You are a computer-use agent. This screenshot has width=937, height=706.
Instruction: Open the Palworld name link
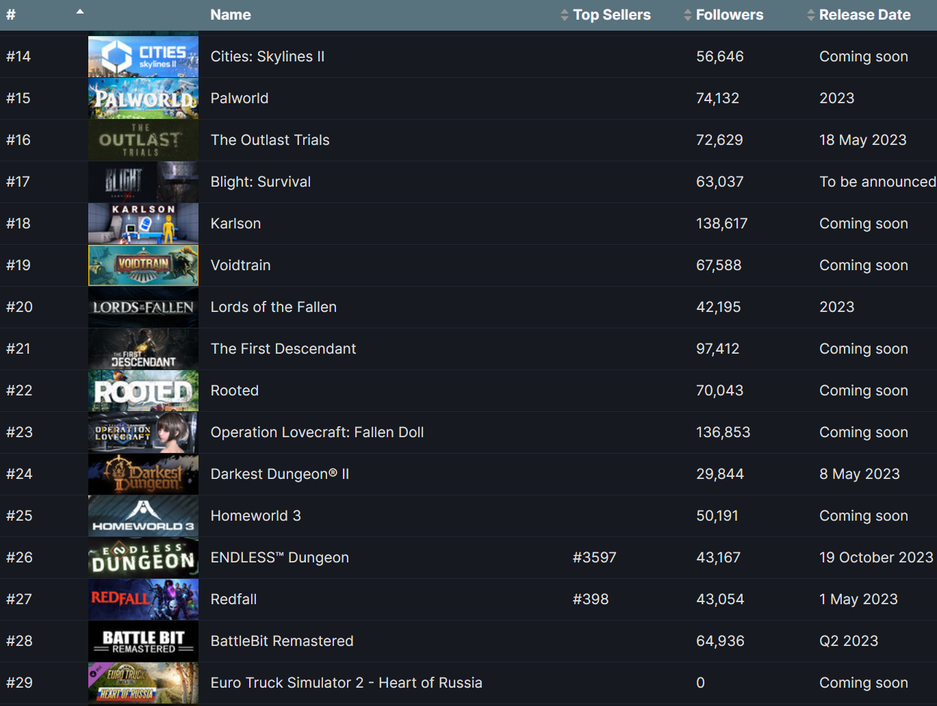(239, 99)
